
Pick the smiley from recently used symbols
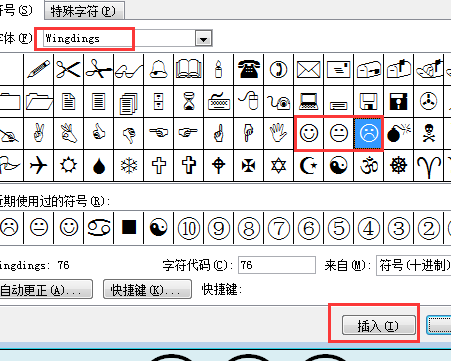(69, 228)
